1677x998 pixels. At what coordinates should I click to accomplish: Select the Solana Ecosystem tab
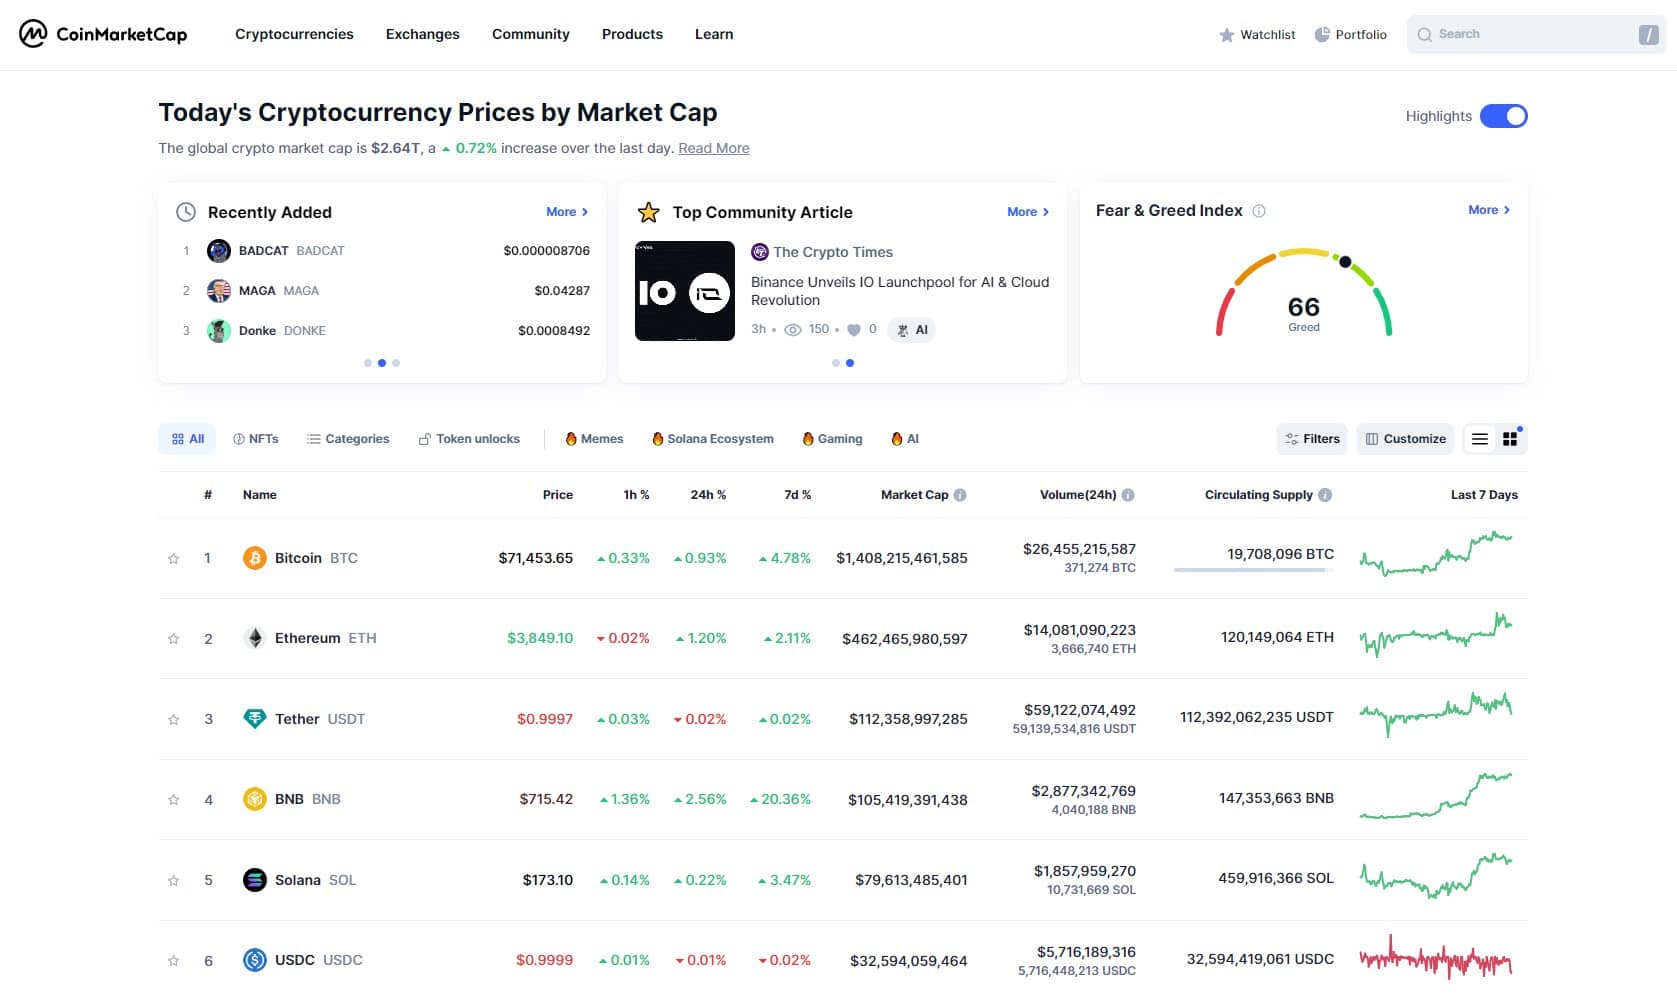tap(712, 439)
